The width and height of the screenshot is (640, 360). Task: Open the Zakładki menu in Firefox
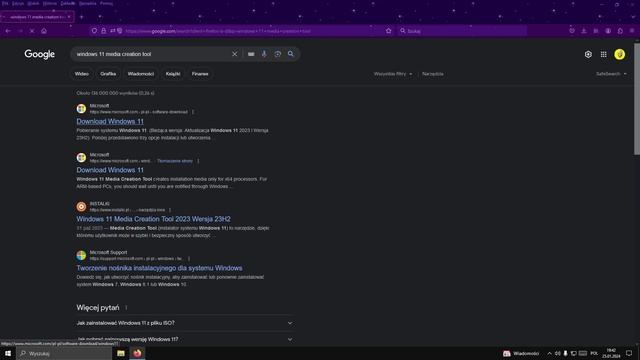68,3
